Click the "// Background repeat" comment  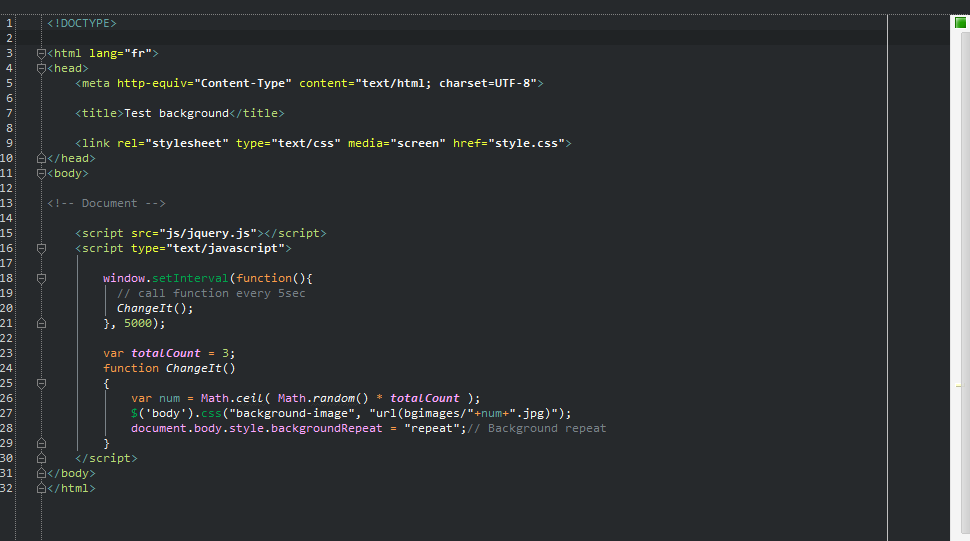[537, 428]
